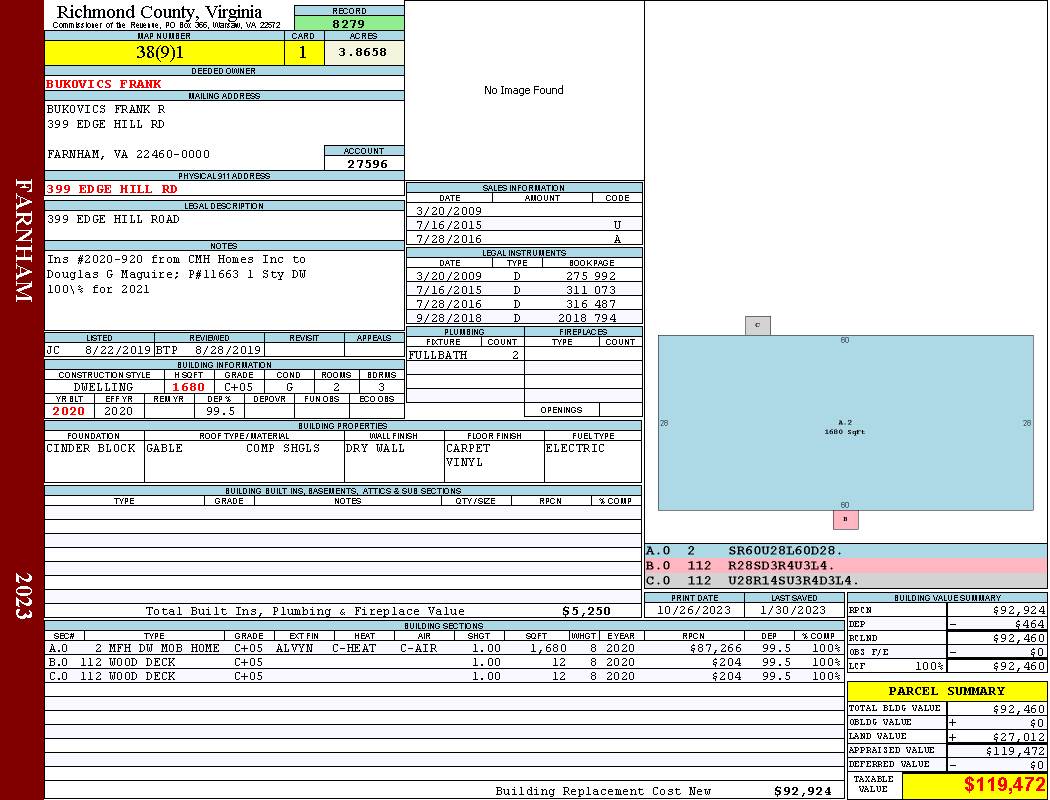Screen dimensions: 1050x800
Task: Click the FULLBATH plumbing fixture entry
Action: [438, 355]
